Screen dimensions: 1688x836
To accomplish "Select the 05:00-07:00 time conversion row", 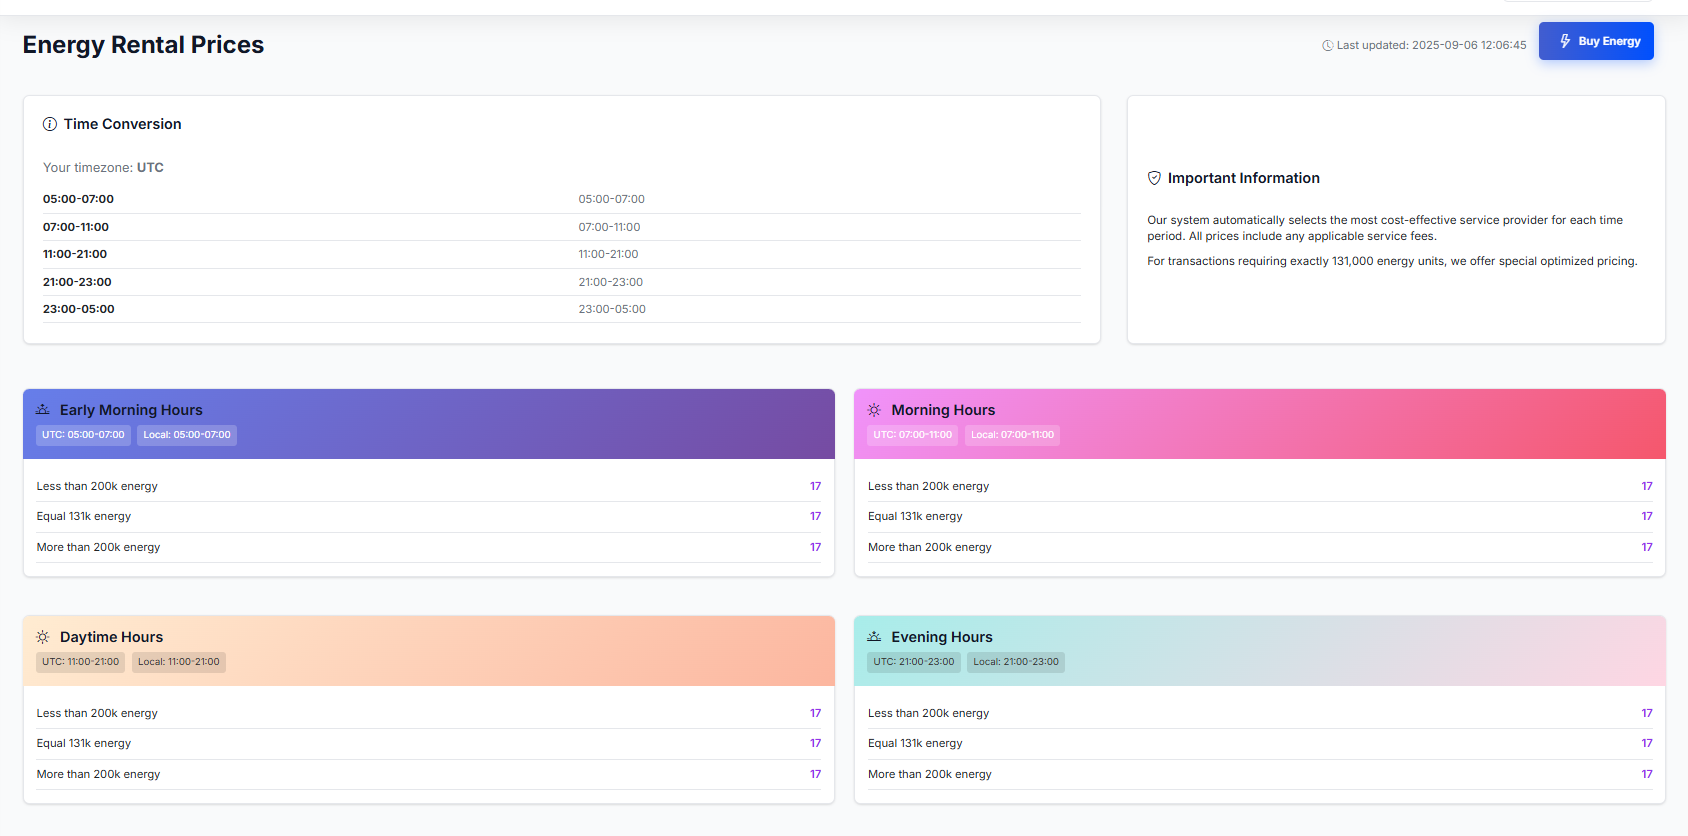I will pyautogui.click(x=561, y=200).
